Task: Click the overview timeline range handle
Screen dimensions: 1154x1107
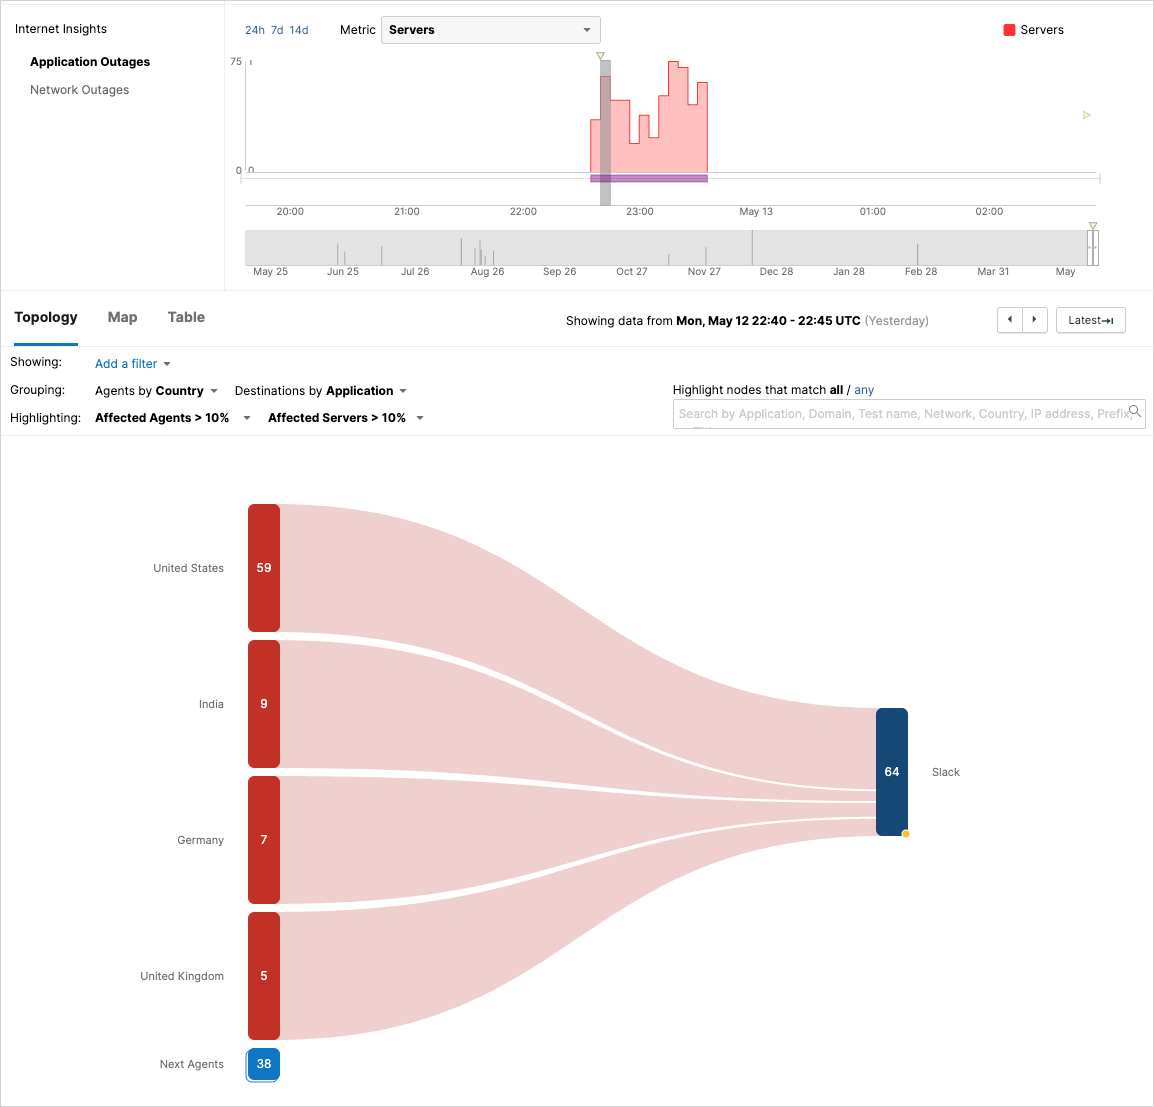Action: (1092, 247)
